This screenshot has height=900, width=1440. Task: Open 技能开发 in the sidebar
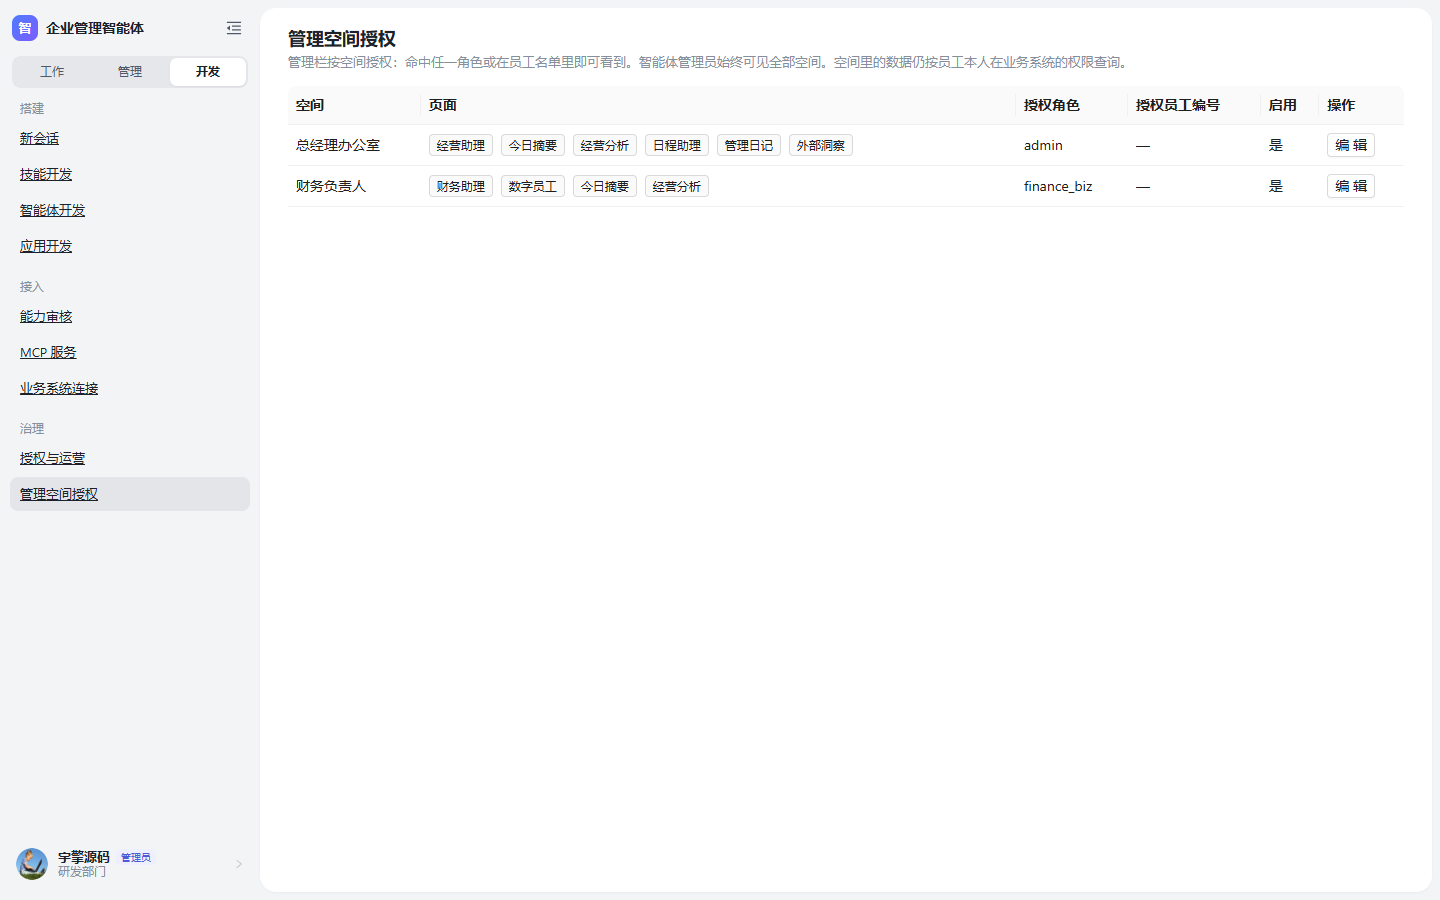point(46,174)
